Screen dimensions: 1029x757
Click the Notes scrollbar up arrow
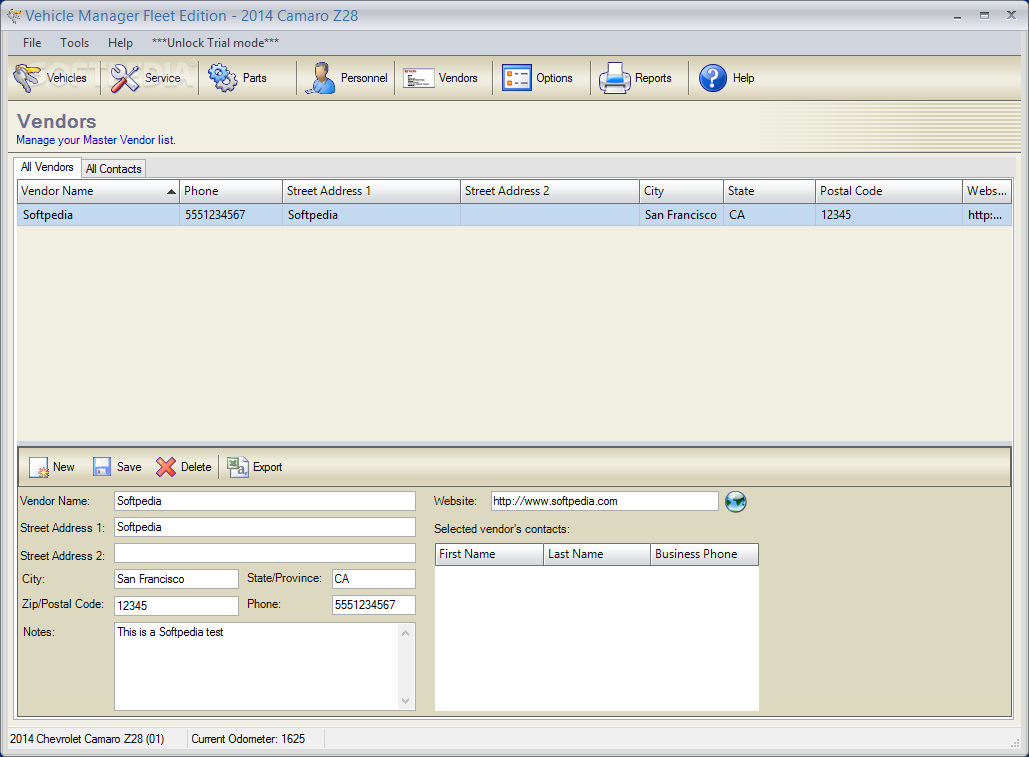(x=406, y=633)
